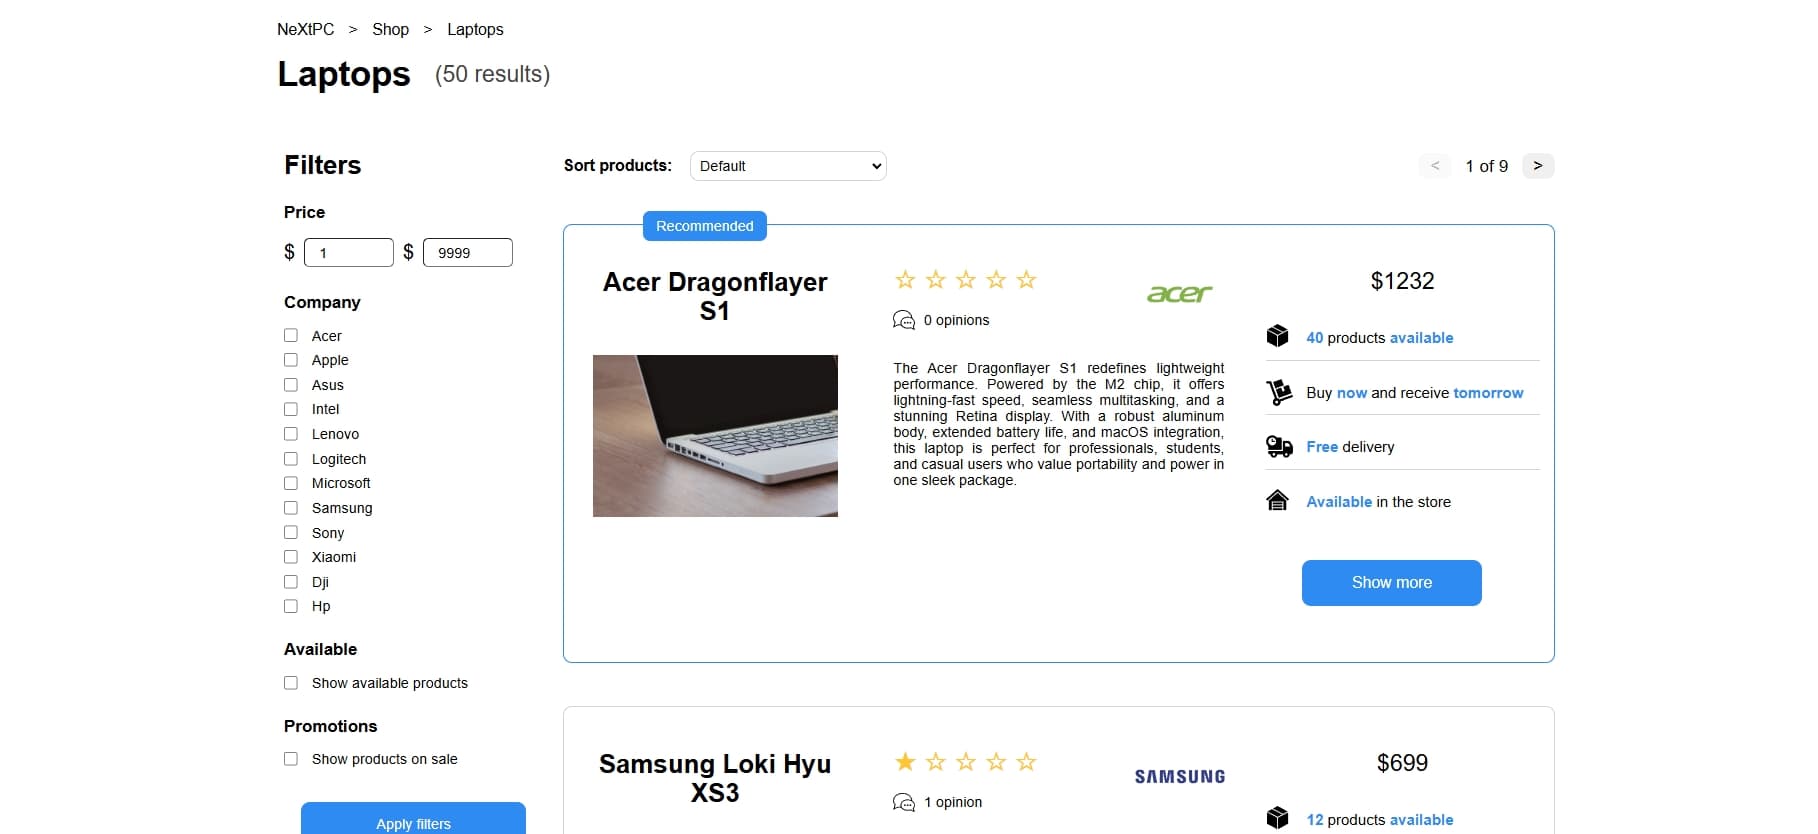Image resolution: width=1818 pixels, height=834 pixels.
Task: Click the fifth rating star on Samsung Loki Hyu
Action: [x=1026, y=762]
